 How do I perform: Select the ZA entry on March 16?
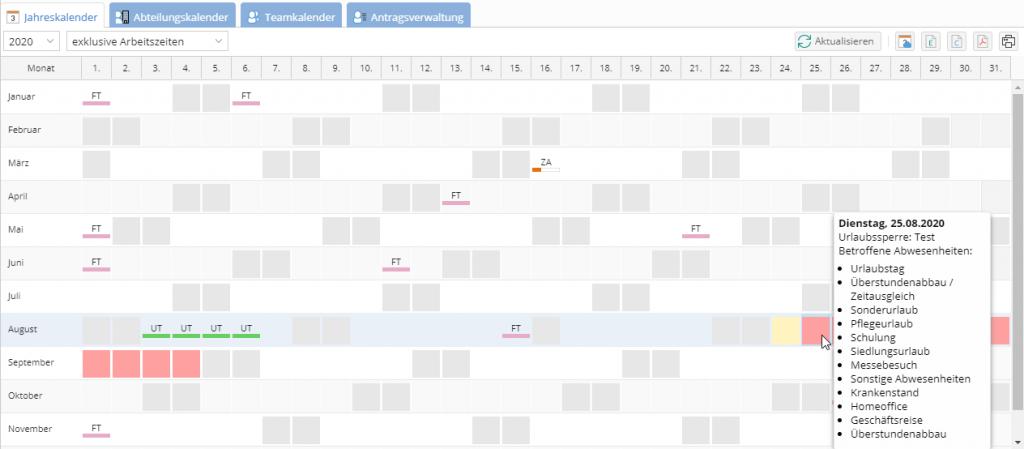[546, 164]
